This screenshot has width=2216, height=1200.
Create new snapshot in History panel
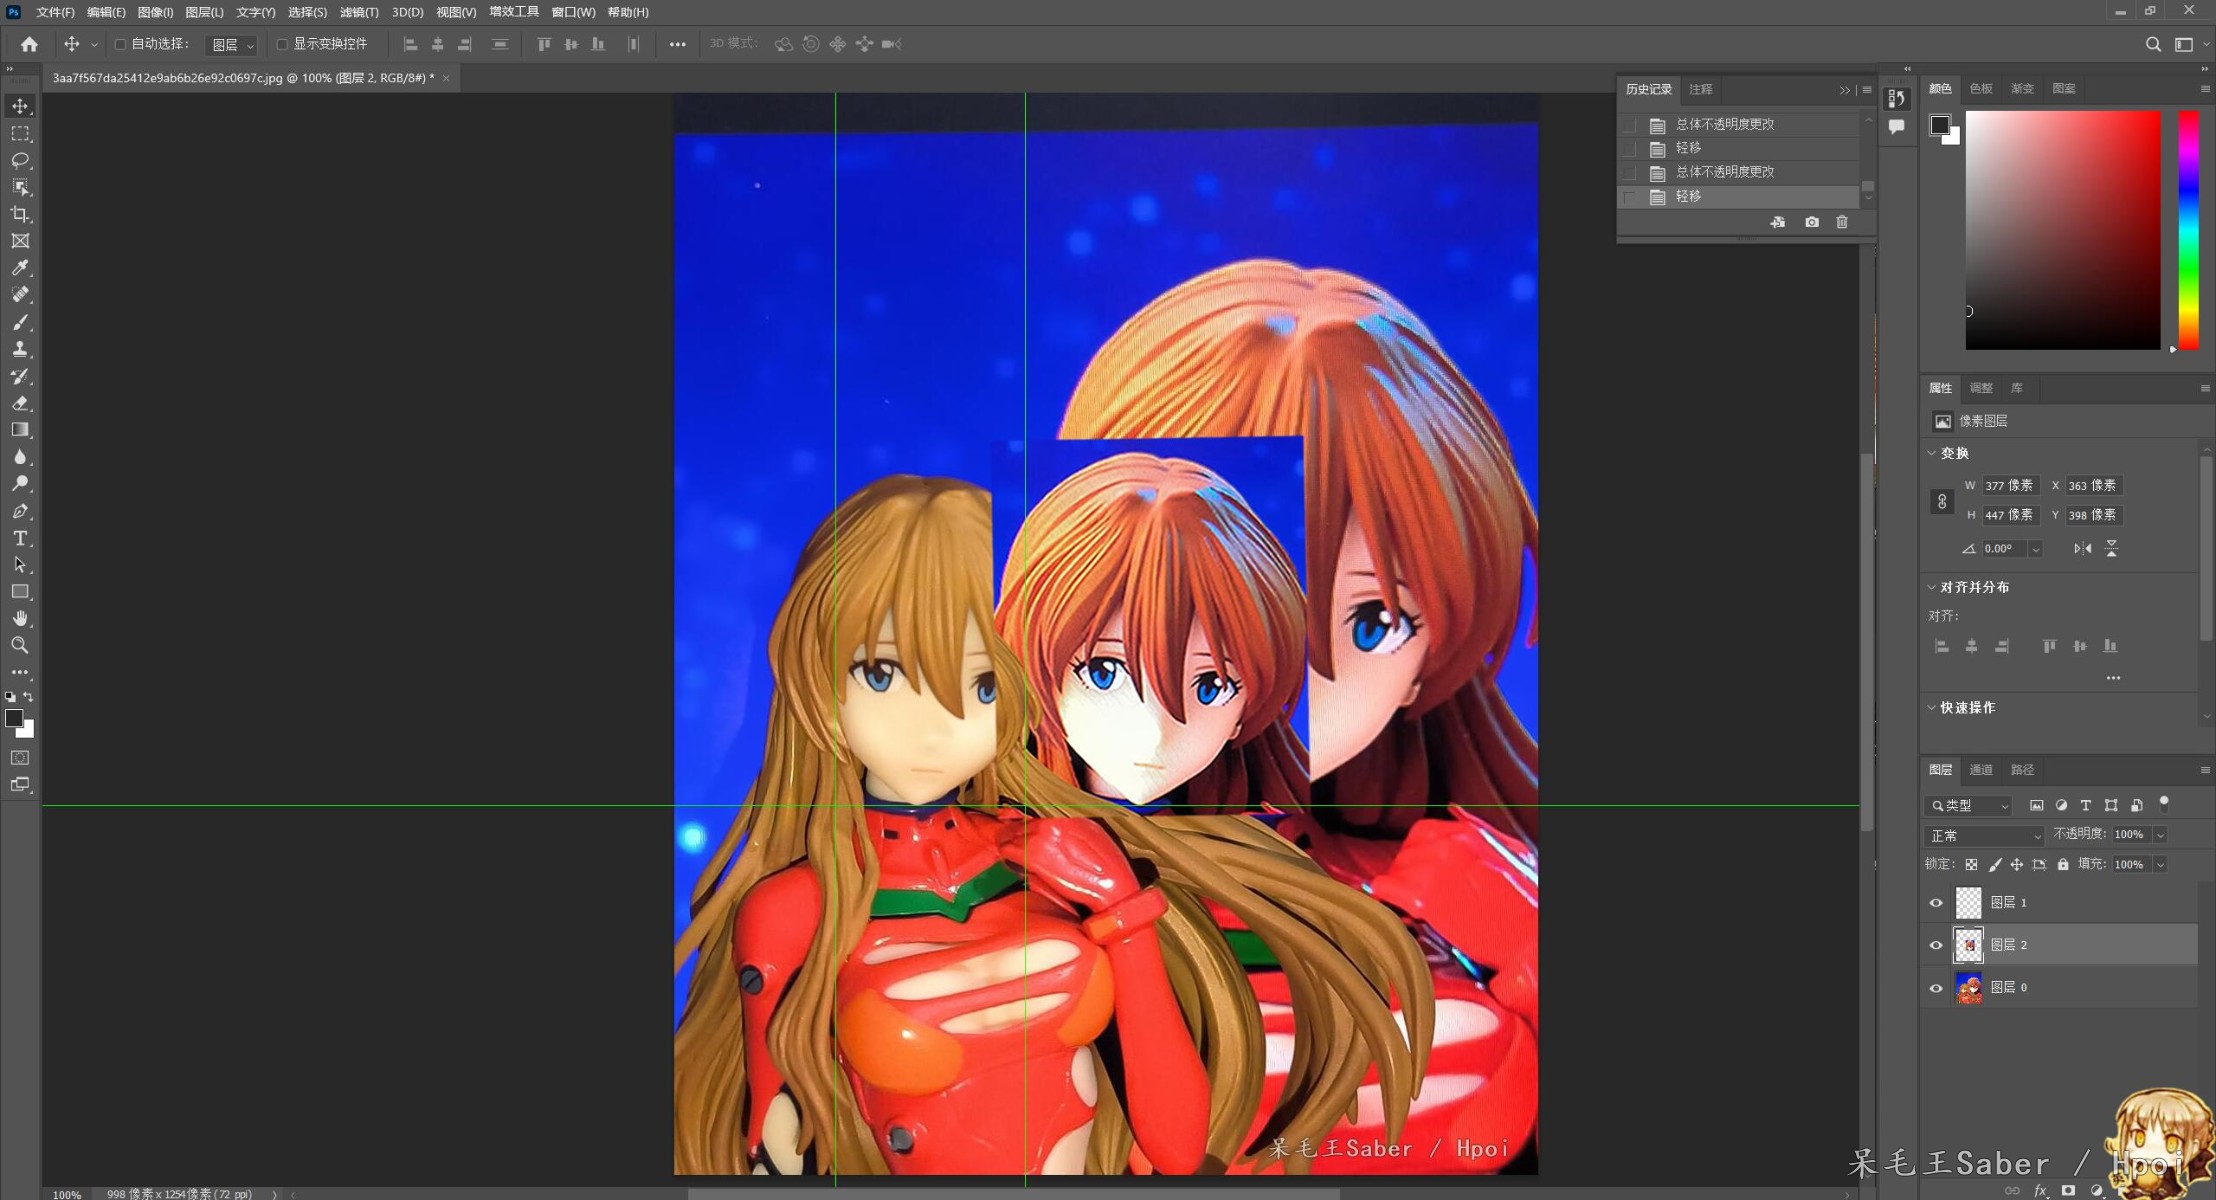(x=1812, y=222)
